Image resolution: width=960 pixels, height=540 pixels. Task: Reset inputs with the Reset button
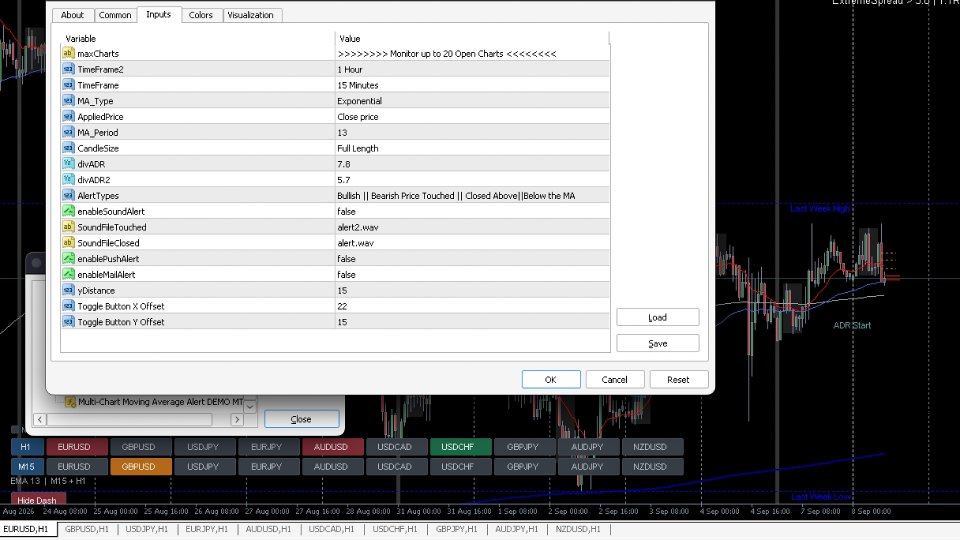[x=678, y=380]
